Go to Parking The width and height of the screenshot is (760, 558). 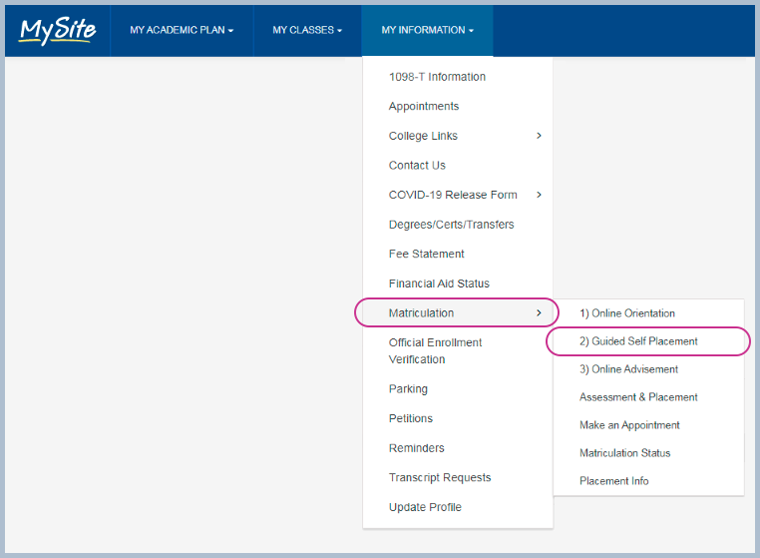point(408,389)
